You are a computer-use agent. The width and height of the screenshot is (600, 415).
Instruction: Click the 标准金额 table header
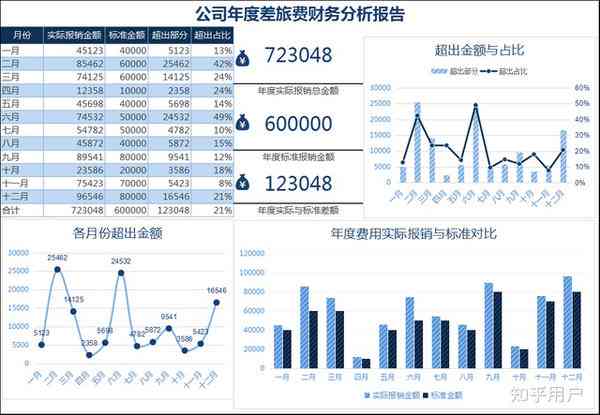tap(127, 35)
